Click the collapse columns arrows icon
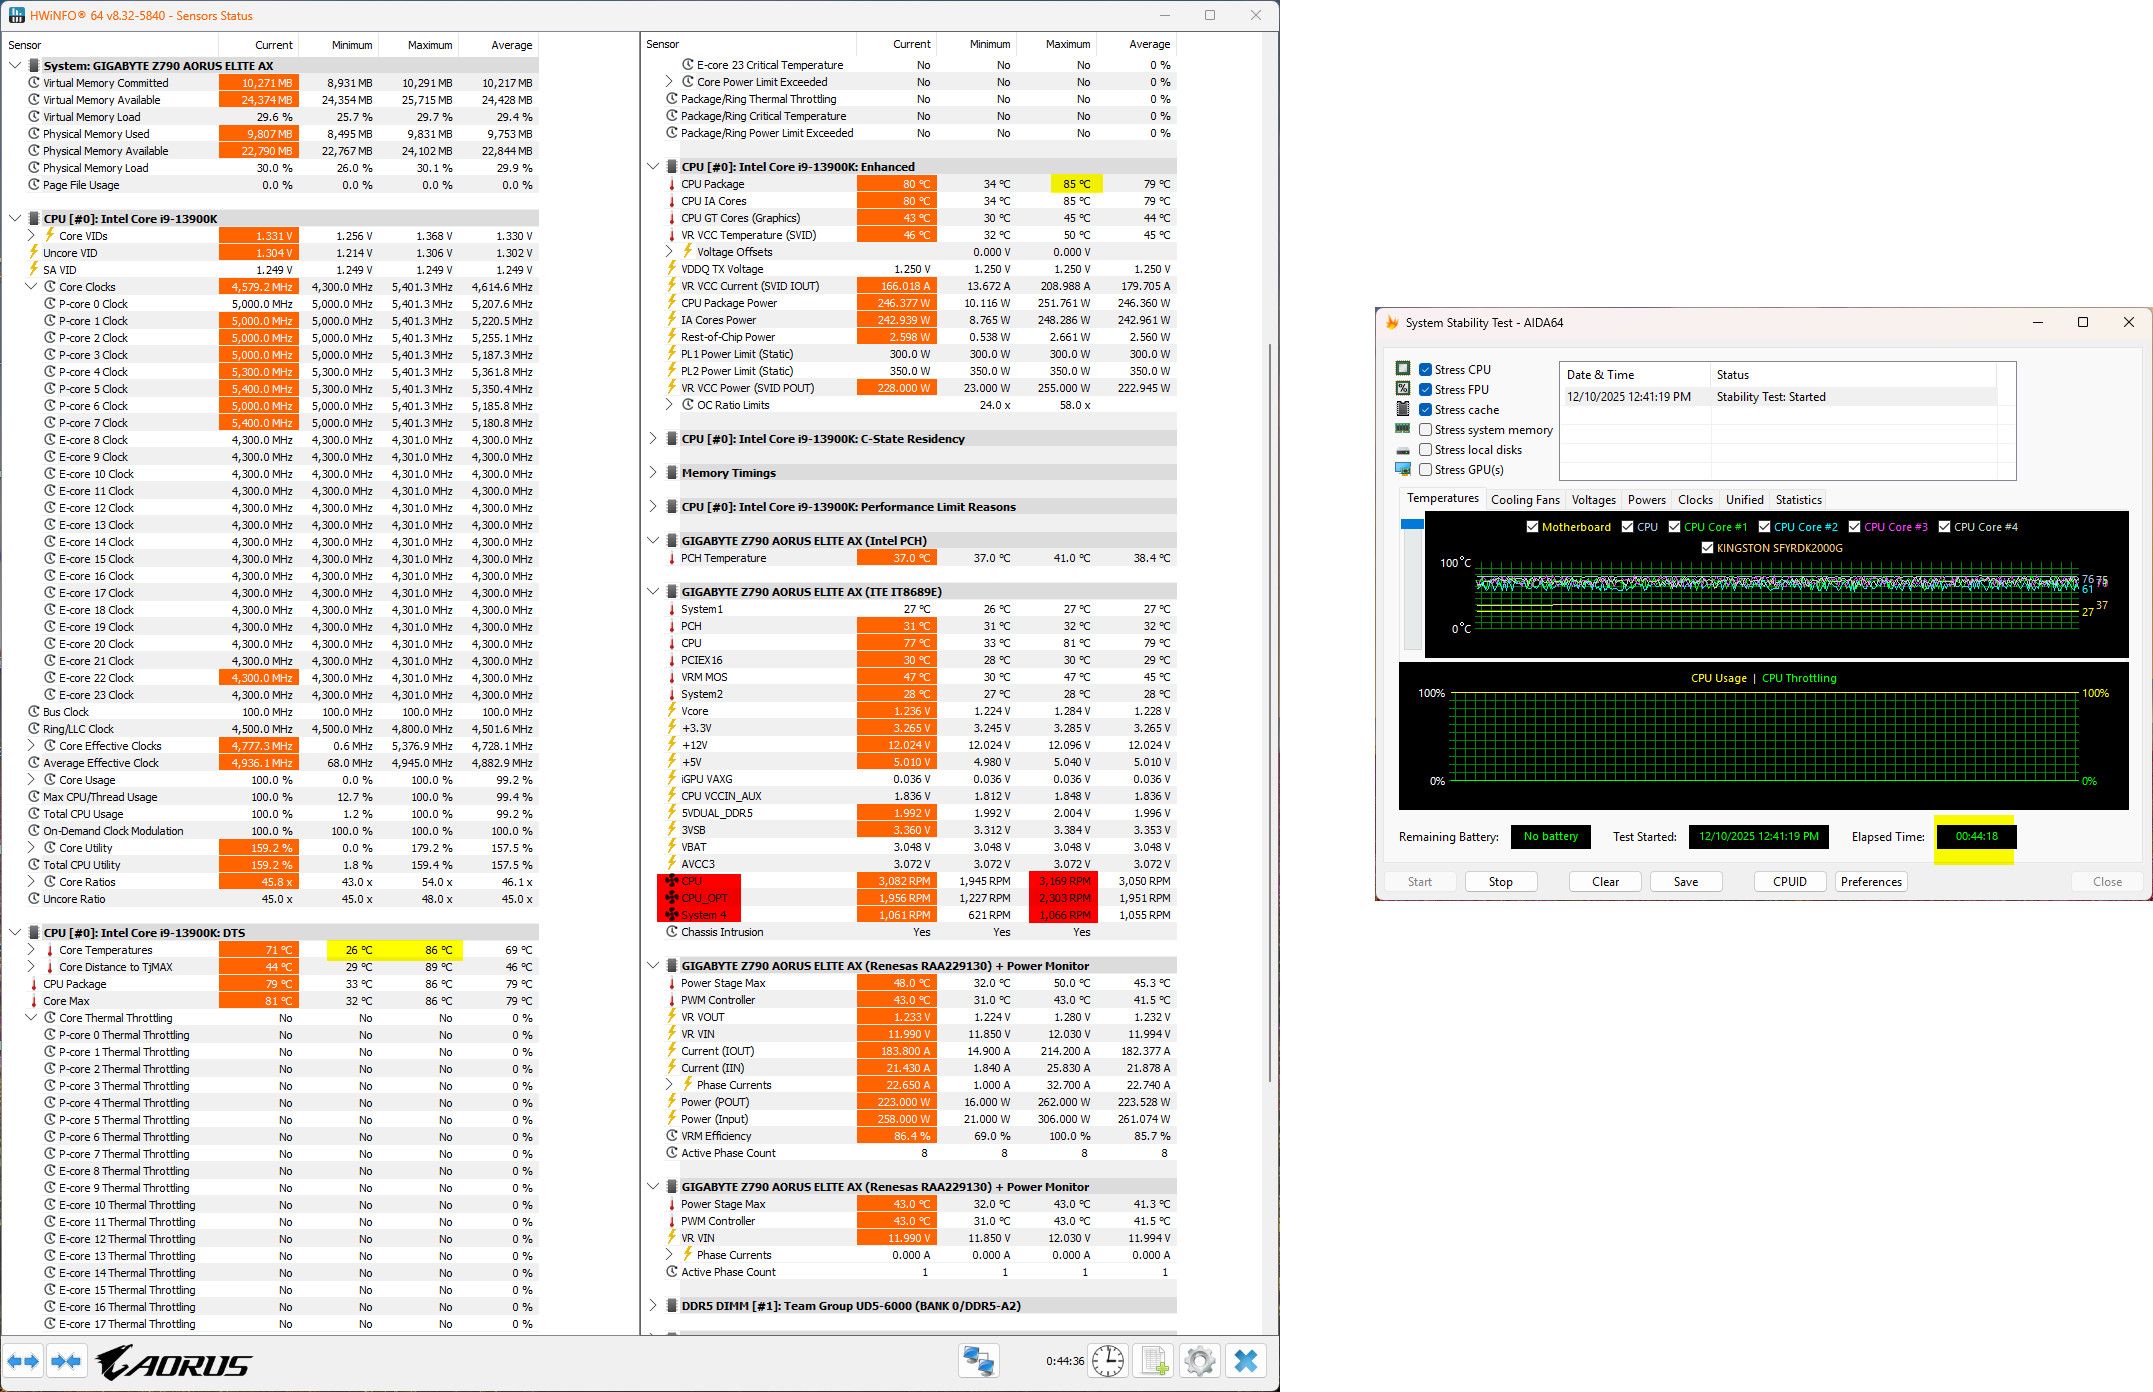 66,1361
